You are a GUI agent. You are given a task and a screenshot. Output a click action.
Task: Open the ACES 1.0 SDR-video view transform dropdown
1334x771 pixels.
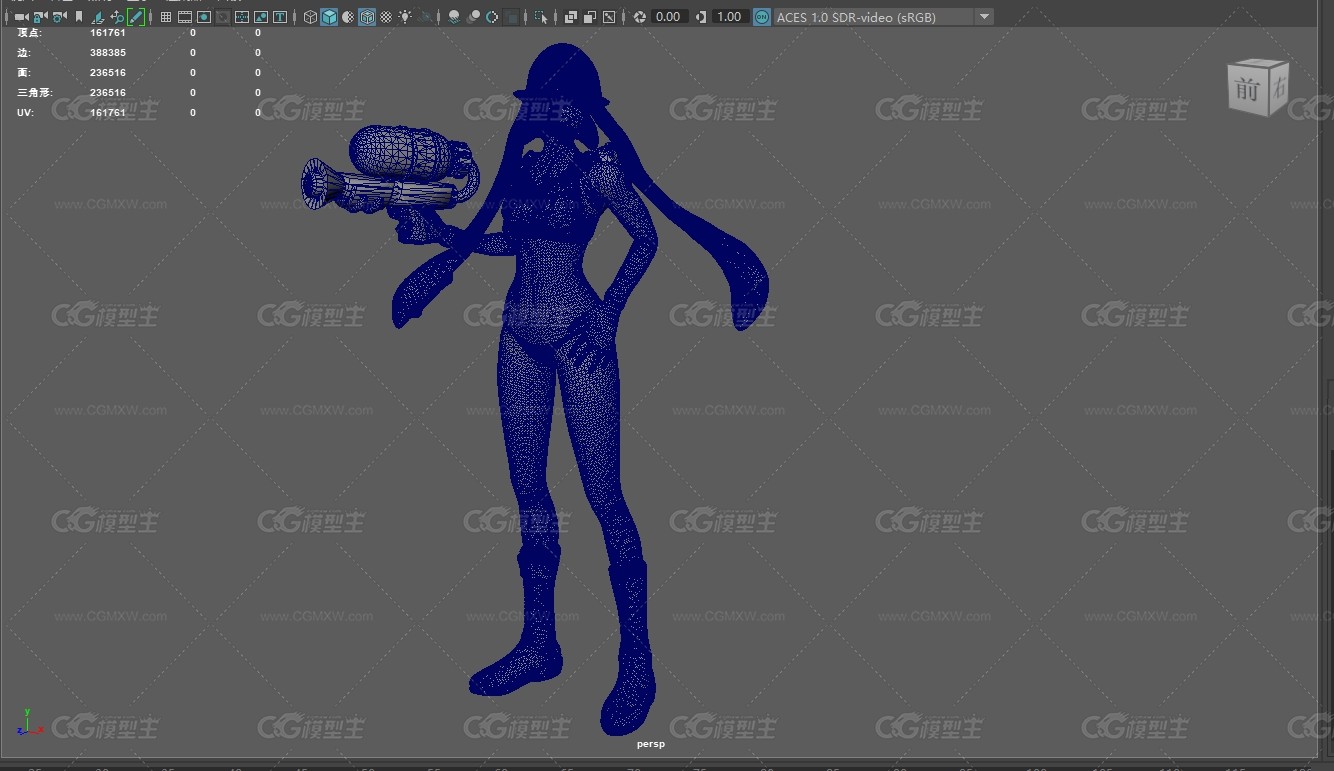[x=884, y=17]
